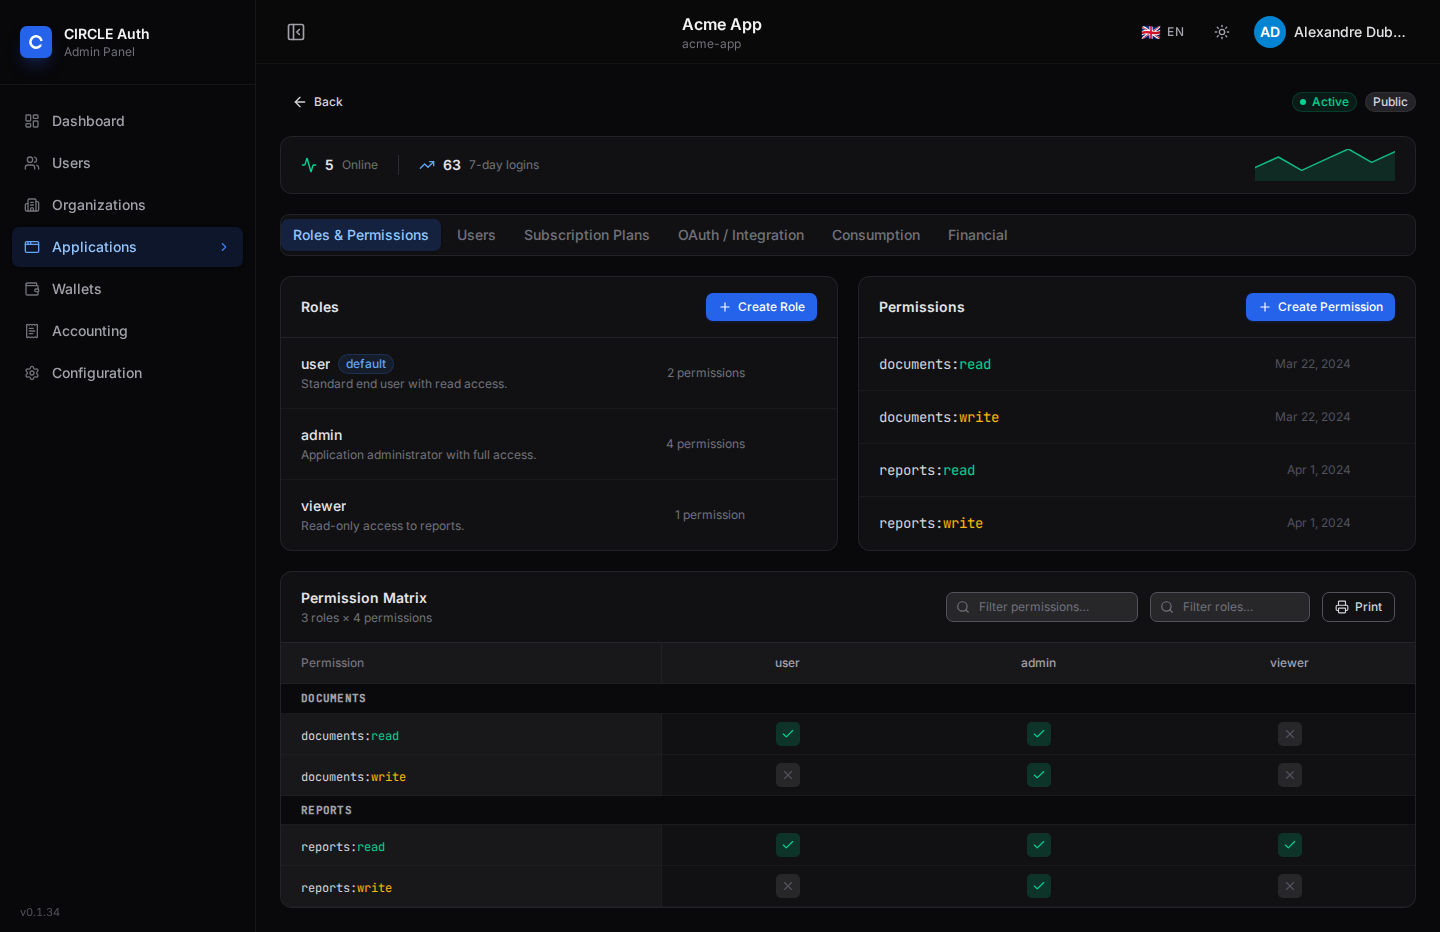Viewport: 1440px width, 932px height.
Task: Collapse the sidebar with the panel icon
Action: [296, 32]
